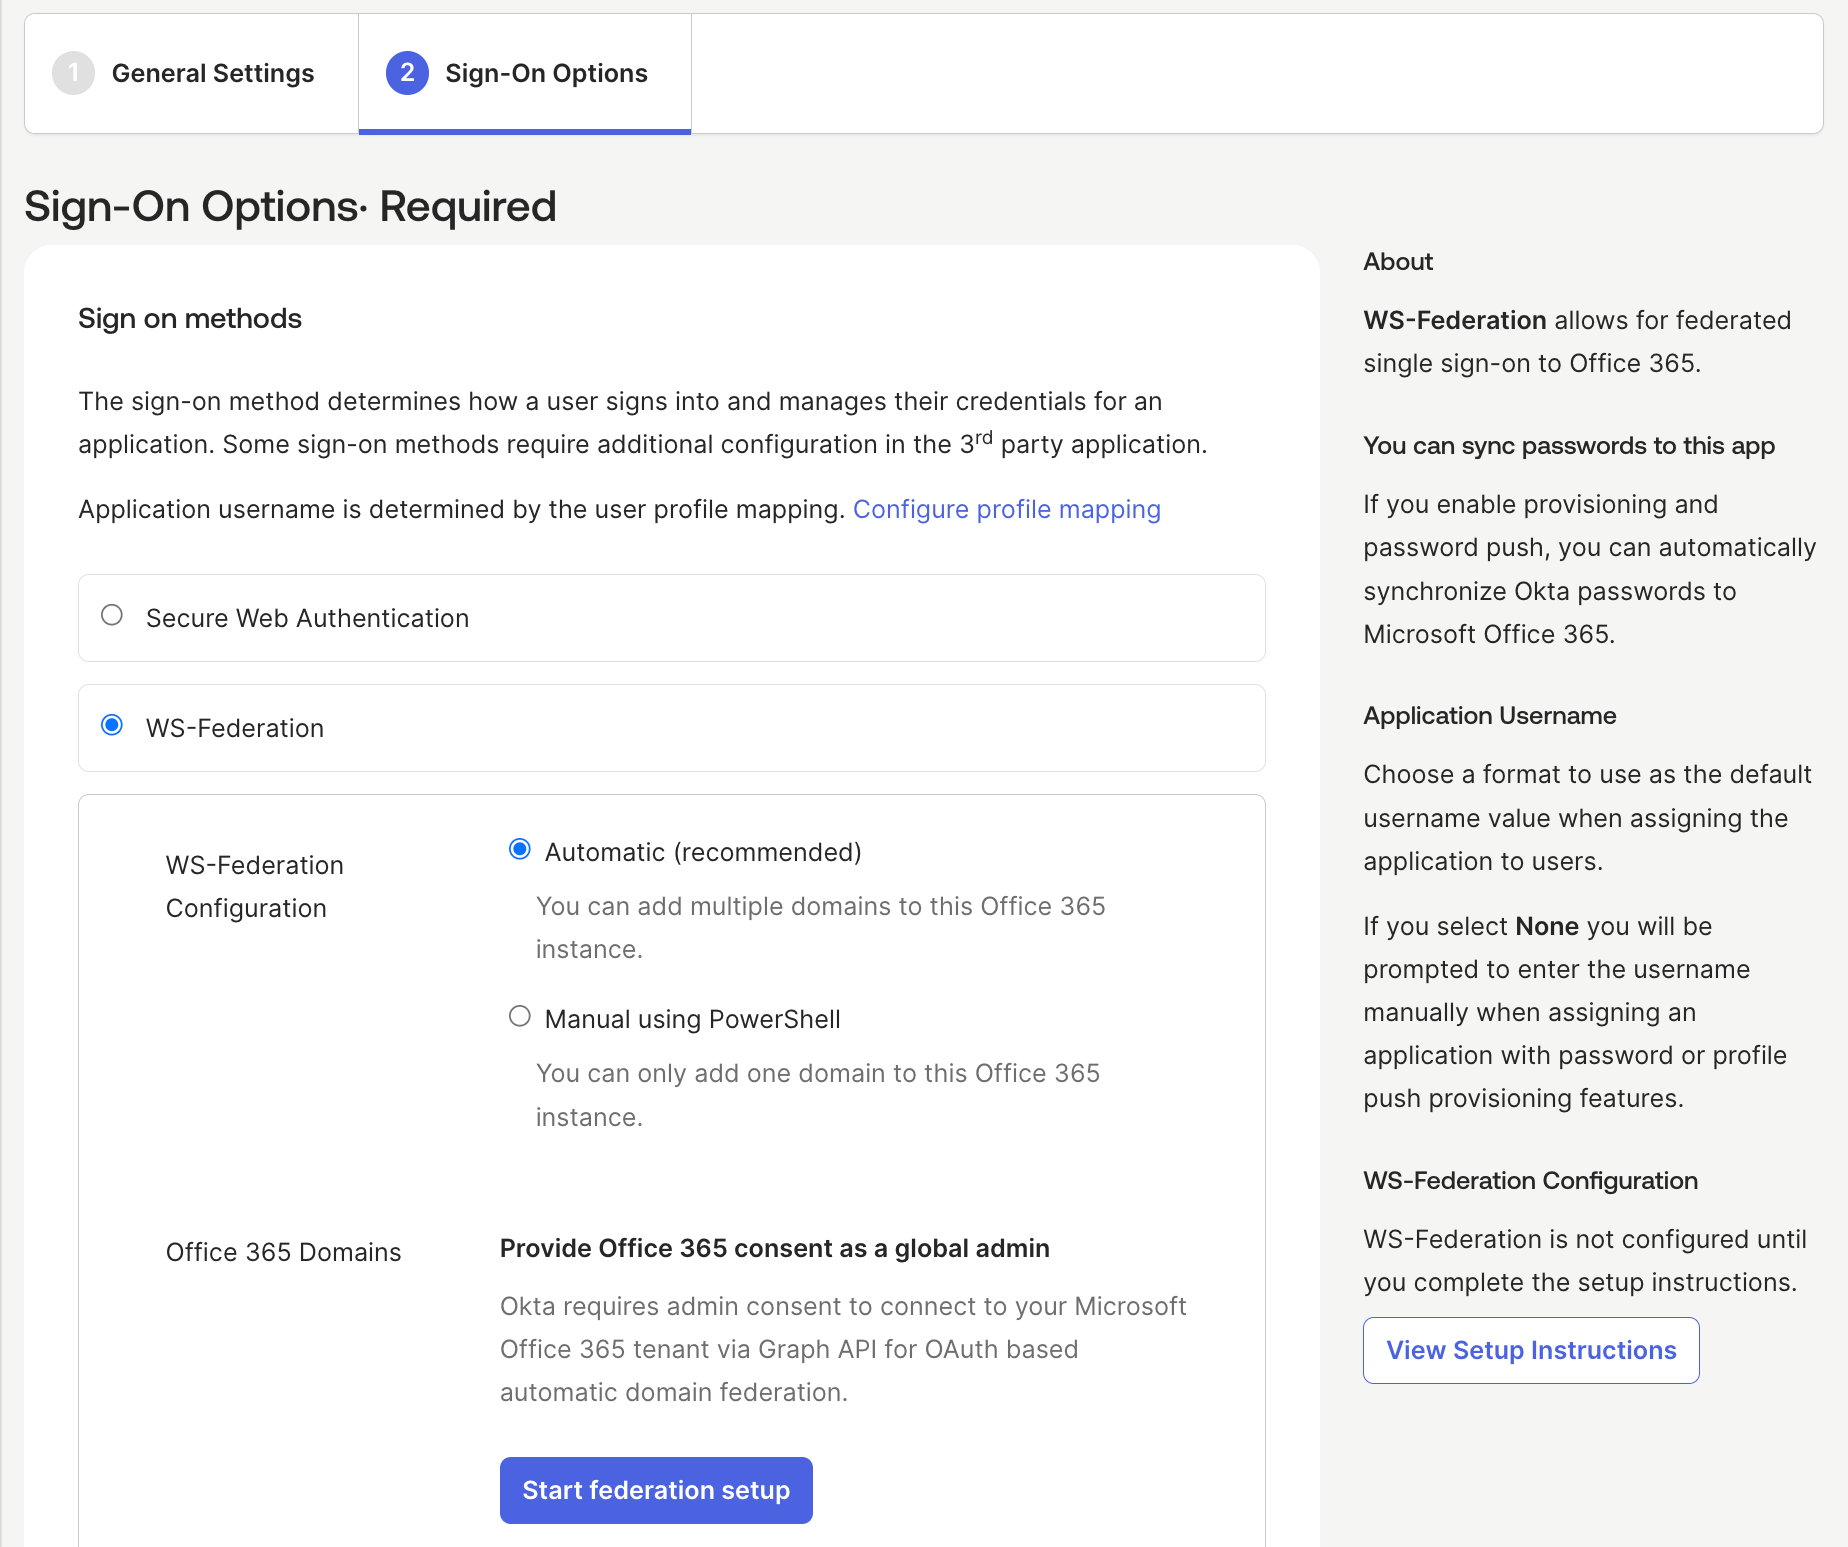The height and width of the screenshot is (1547, 1848).
Task: Click the Automatic (recommended) label text
Action: tap(703, 852)
